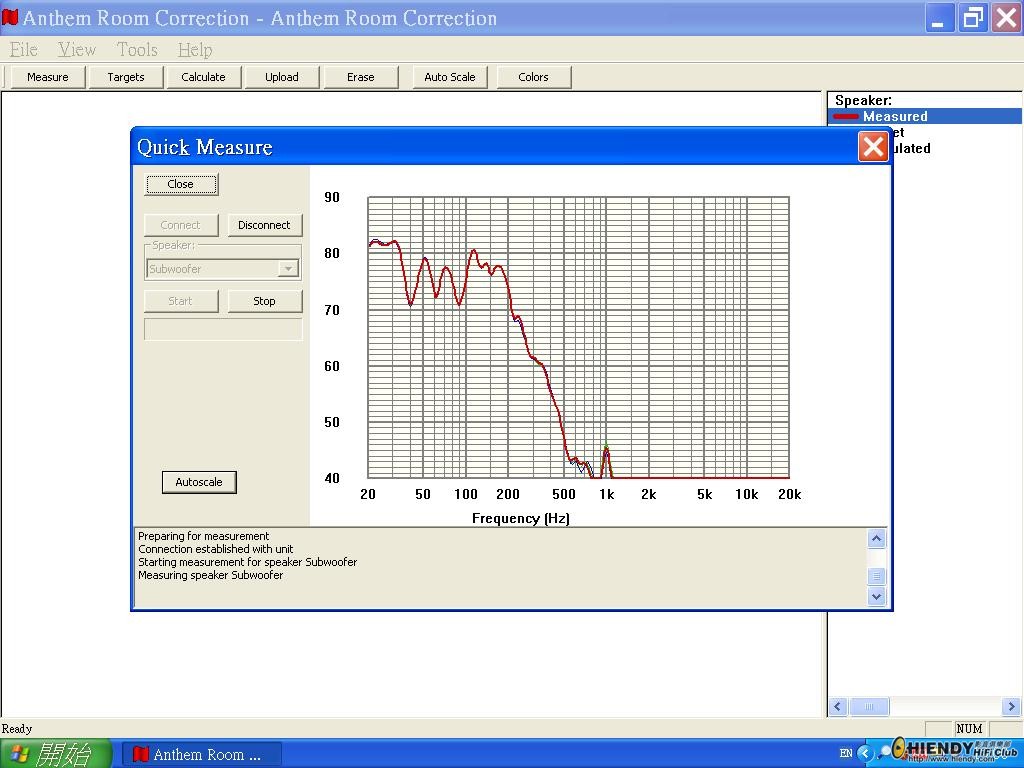The width and height of the screenshot is (1024, 768).
Task: Click 'Connection established with unit' log line
Action: point(216,549)
